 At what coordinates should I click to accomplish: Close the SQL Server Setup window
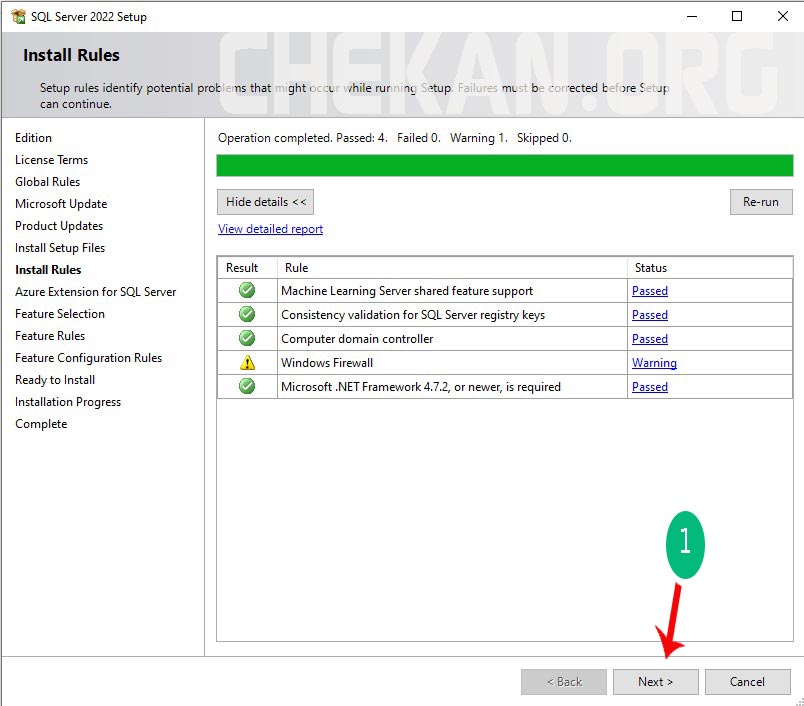[x=782, y=16]
